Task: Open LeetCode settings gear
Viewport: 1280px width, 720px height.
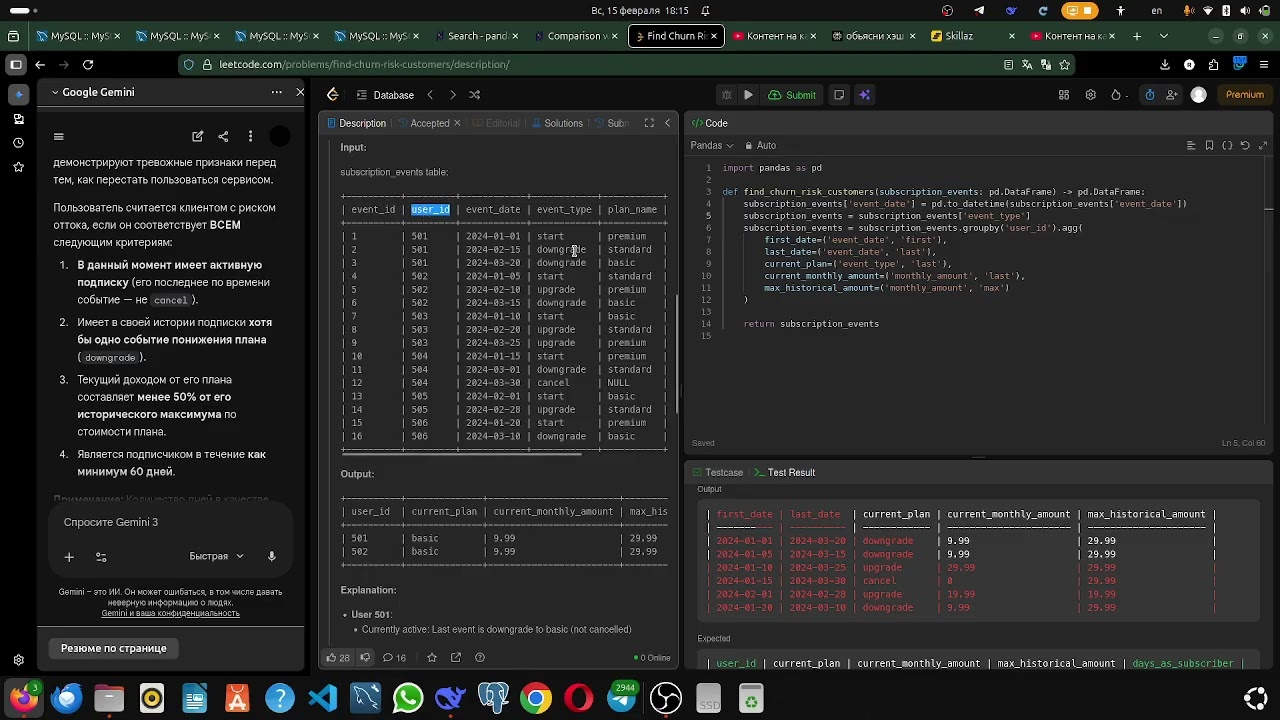Action: [x=1090, y=95]
